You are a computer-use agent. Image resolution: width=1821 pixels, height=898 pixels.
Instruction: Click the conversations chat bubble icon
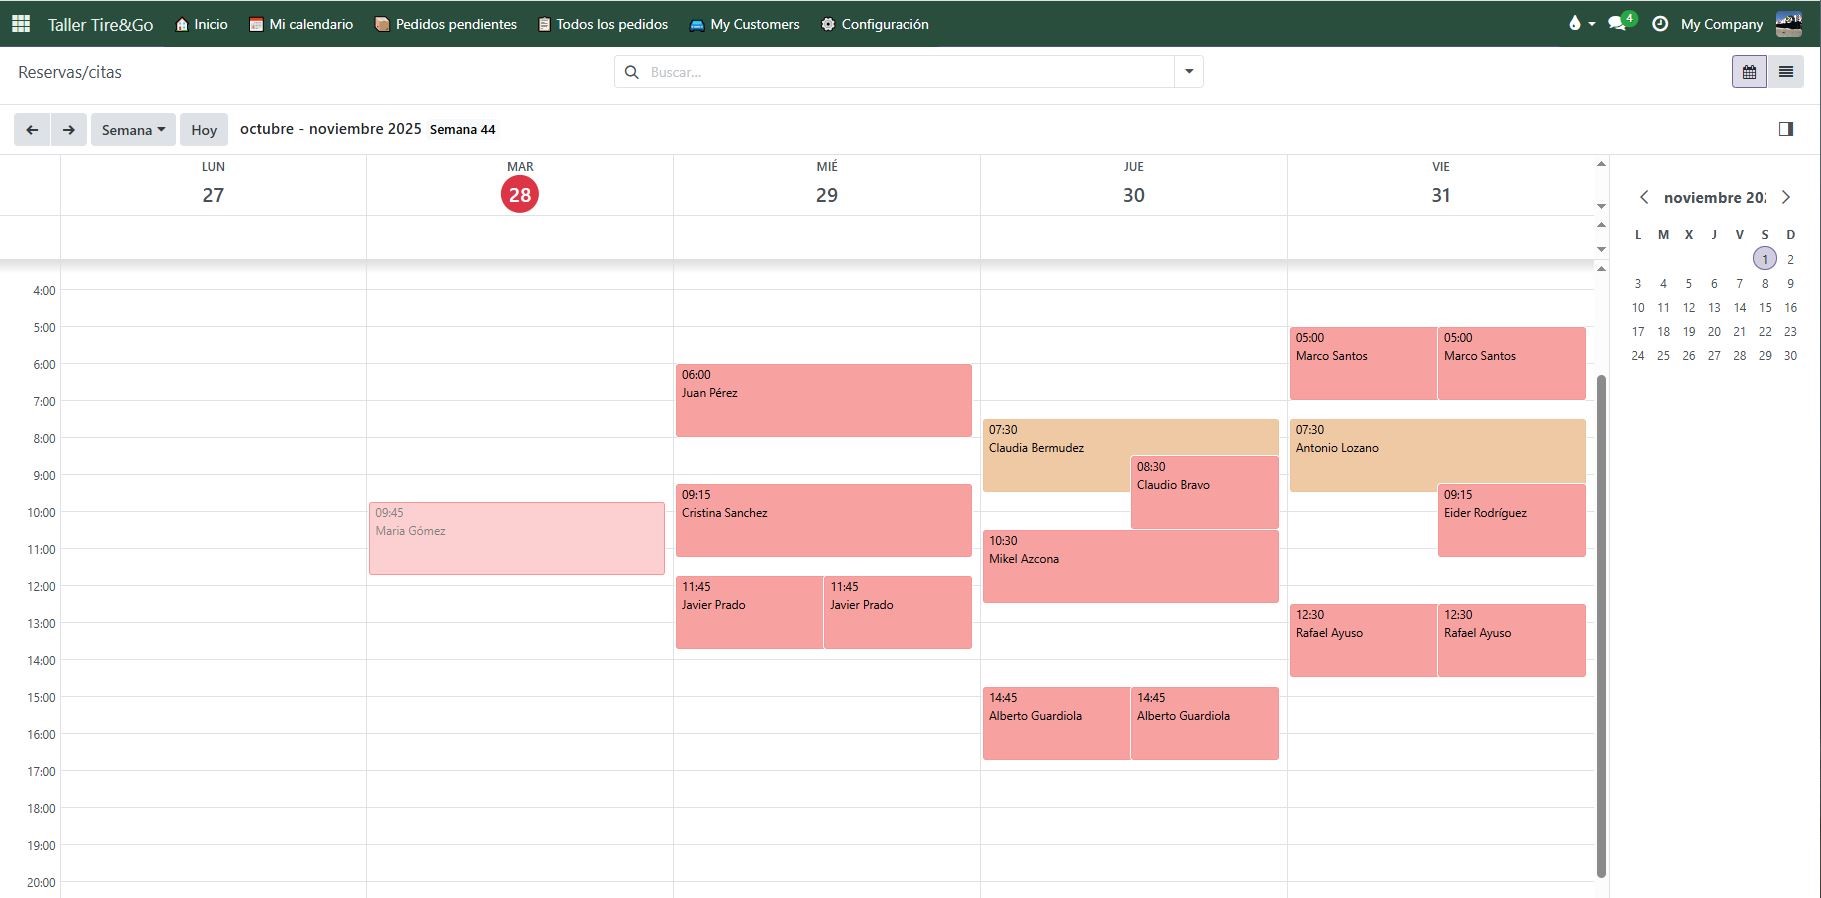[x=1617, y=24]
